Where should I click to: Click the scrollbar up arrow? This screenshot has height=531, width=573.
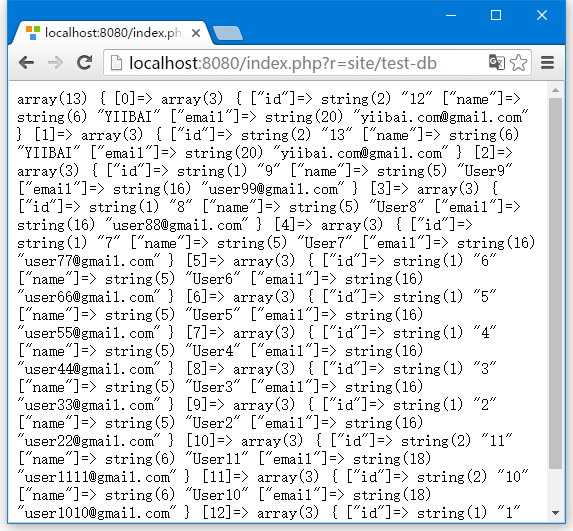tap(555, 90)
